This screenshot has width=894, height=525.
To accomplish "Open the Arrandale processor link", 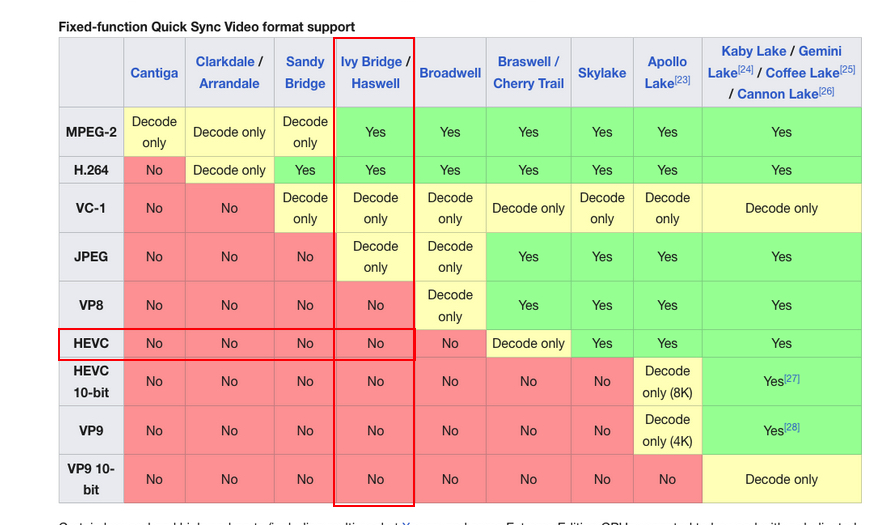I will pyautogui.click(x=229, y=84).
